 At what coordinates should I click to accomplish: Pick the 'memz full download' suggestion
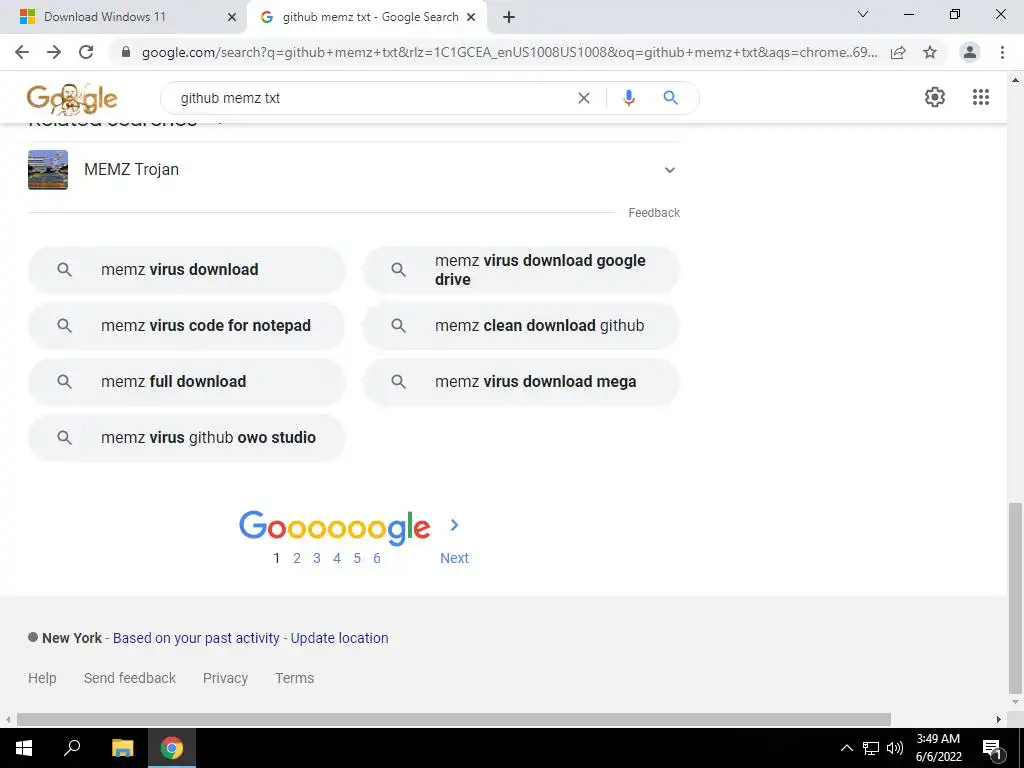click(187, 381)
